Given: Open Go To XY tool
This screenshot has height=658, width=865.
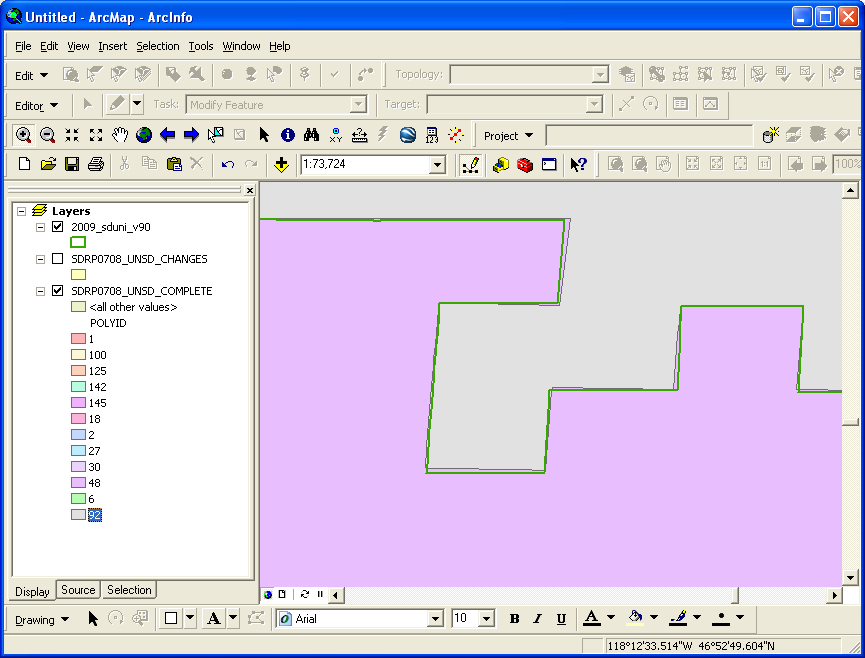Looking at the screenshot, I should click(335, 135).
